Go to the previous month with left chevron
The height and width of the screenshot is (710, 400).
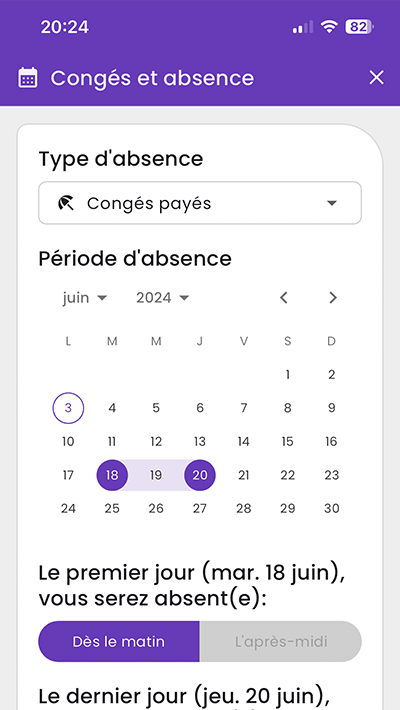pos(284,297)
